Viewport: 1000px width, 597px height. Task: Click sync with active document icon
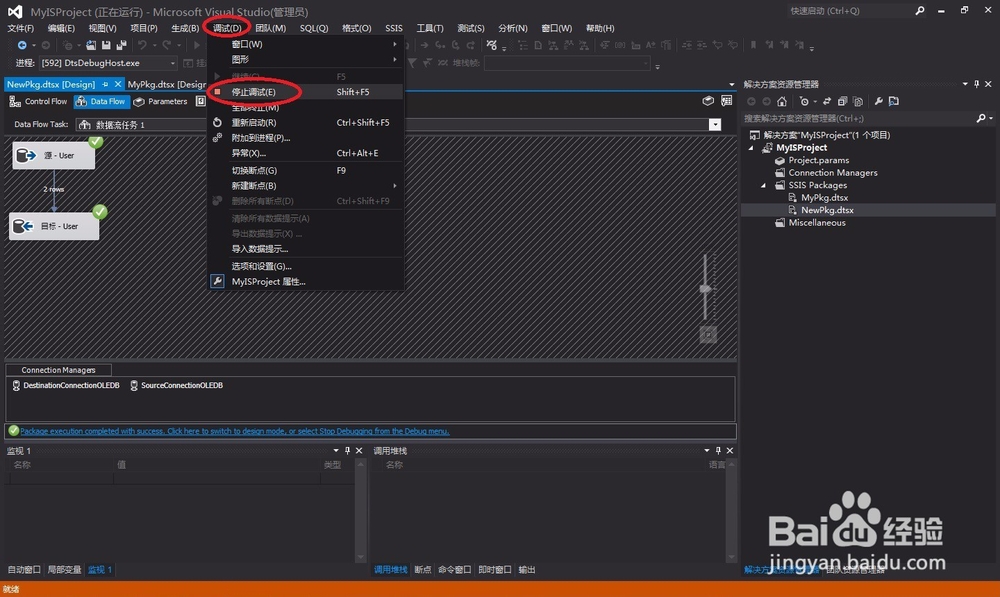(827, 101)
